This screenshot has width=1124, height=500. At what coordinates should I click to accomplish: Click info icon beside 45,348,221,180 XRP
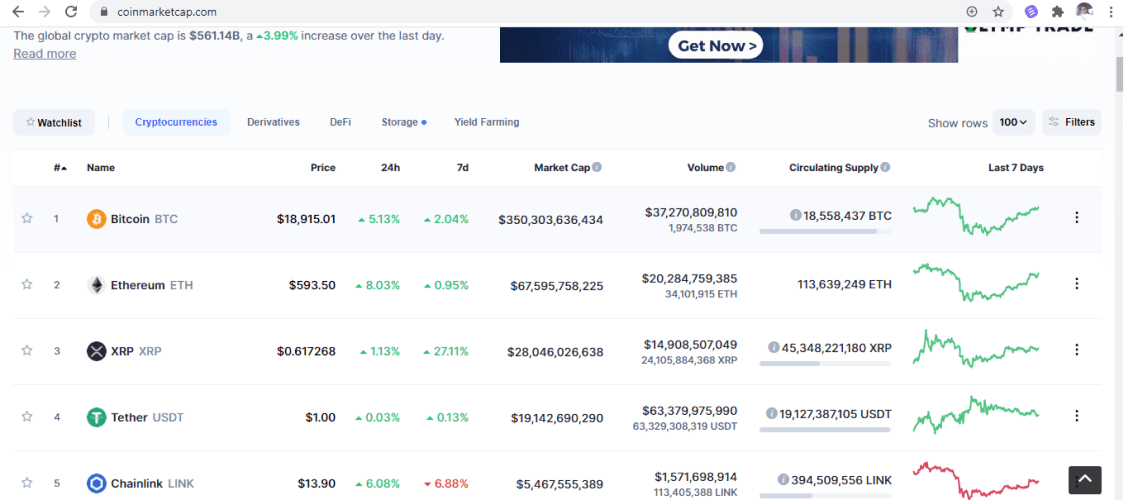[x=773, y=347]
